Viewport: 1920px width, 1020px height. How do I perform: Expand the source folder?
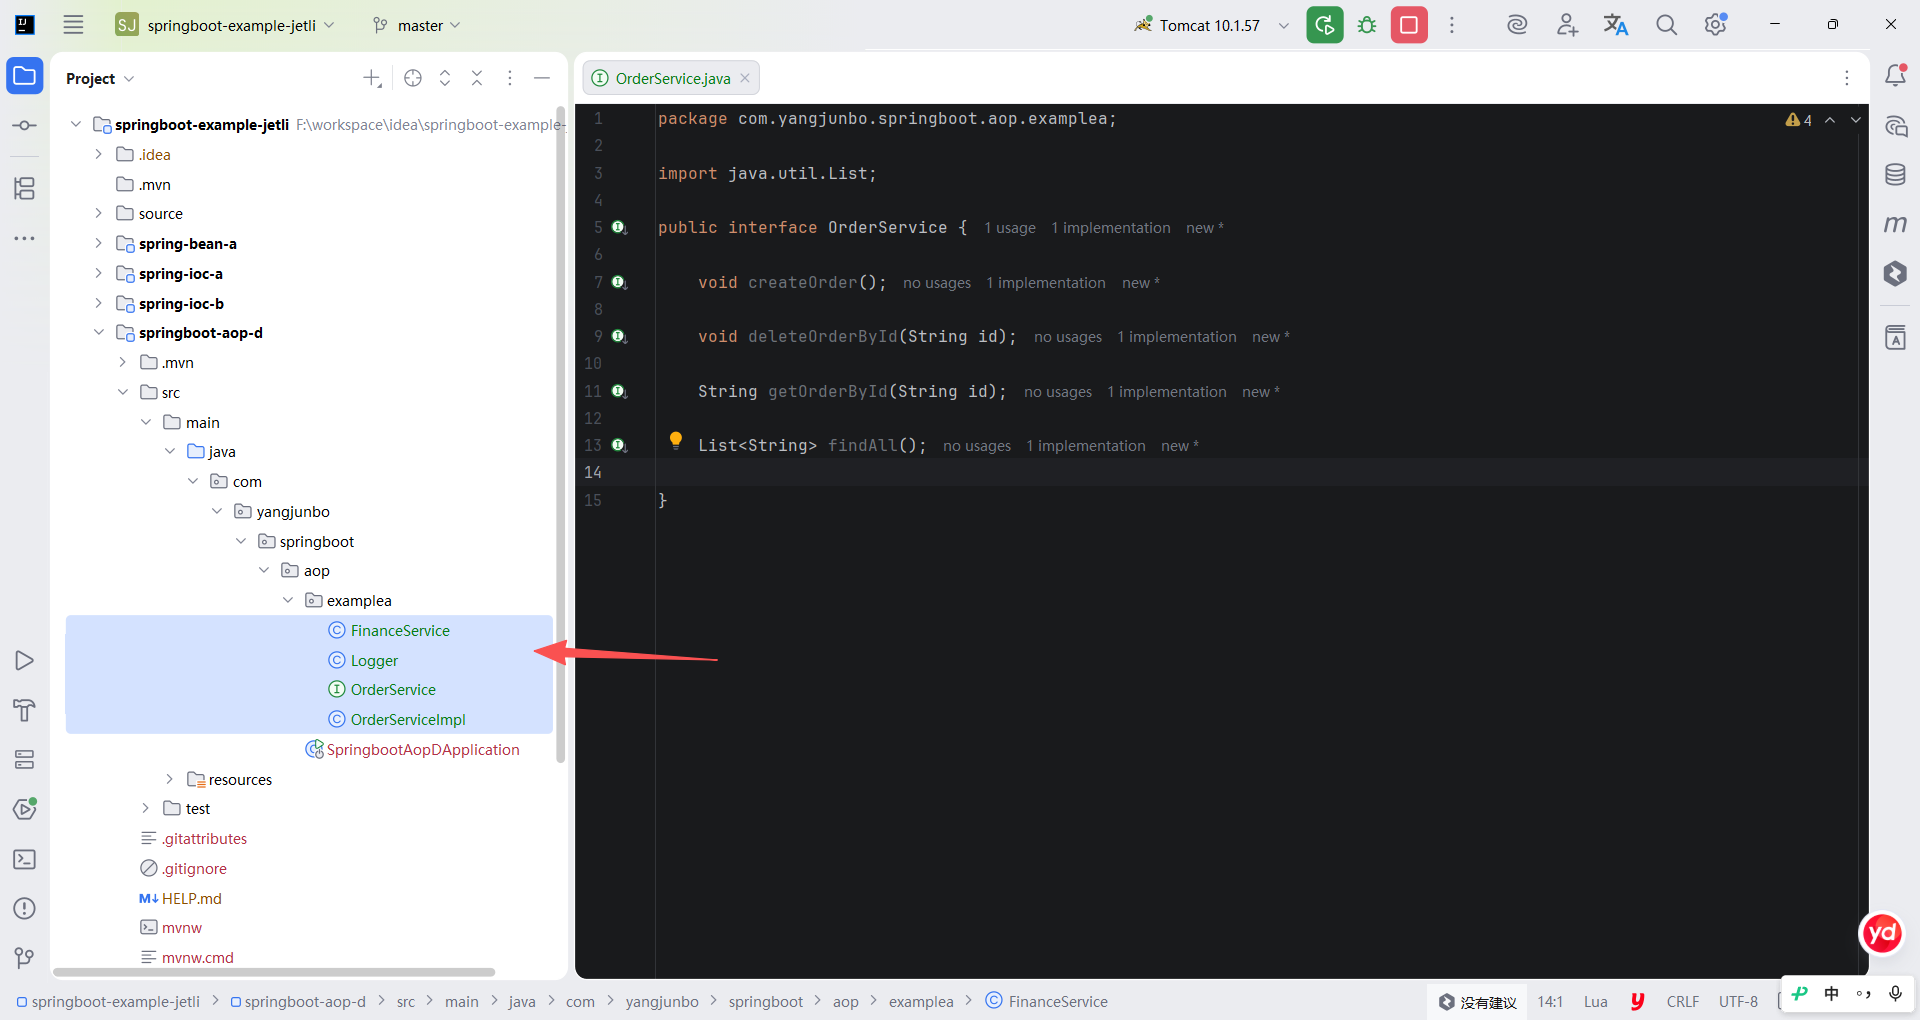click(x=98, y=213)
